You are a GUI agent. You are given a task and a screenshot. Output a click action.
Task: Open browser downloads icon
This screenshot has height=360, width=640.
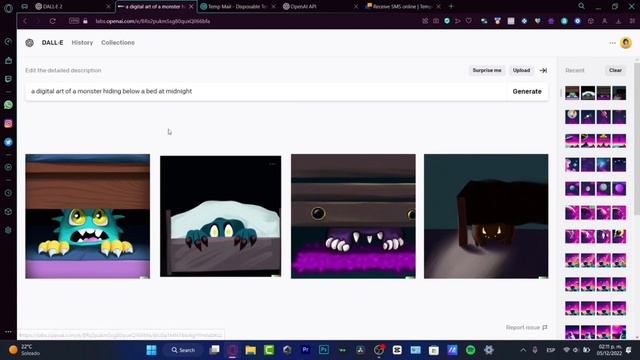(x=619, y=21)
